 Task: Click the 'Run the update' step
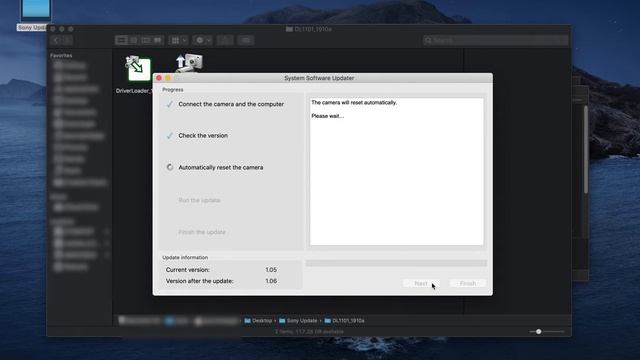click(x=199, y=200)
